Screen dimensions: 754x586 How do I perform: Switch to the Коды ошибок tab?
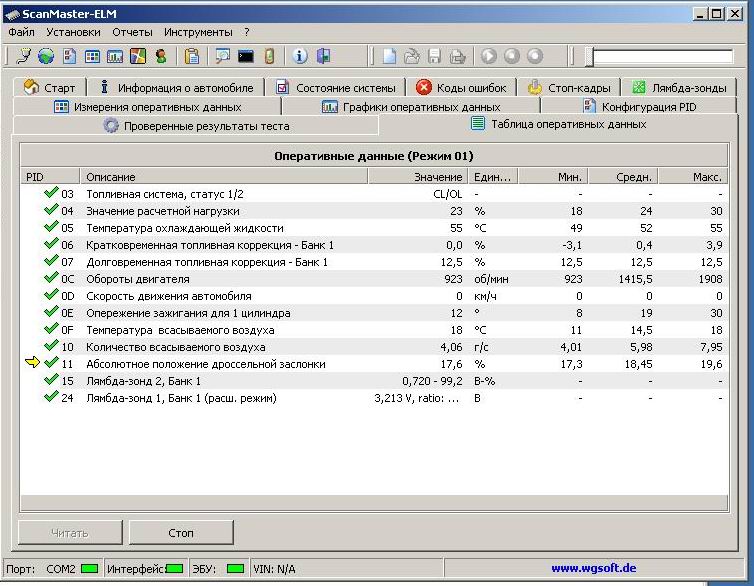tap(462, 88)
